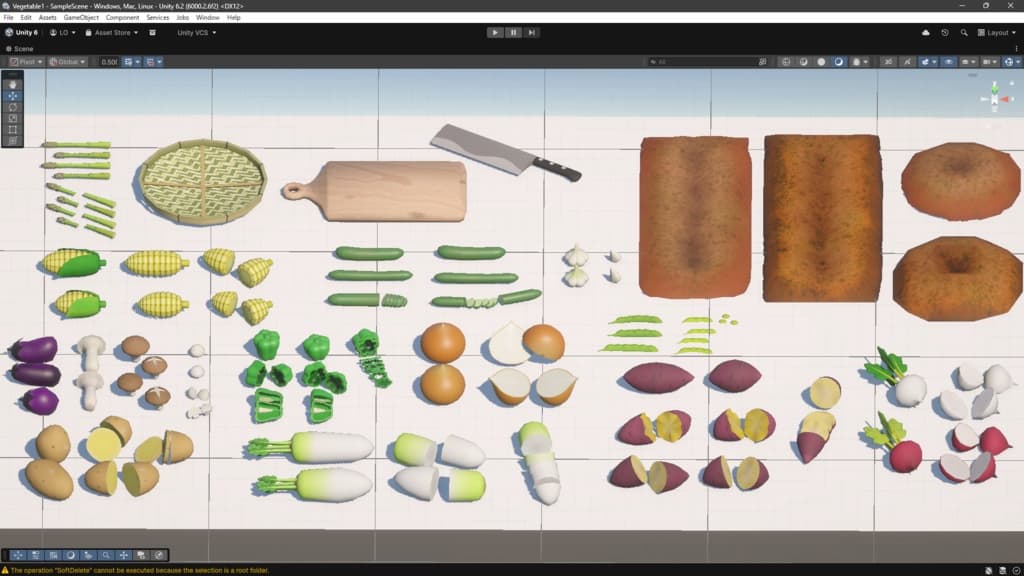Open the version history clock icon

point(944,33)
